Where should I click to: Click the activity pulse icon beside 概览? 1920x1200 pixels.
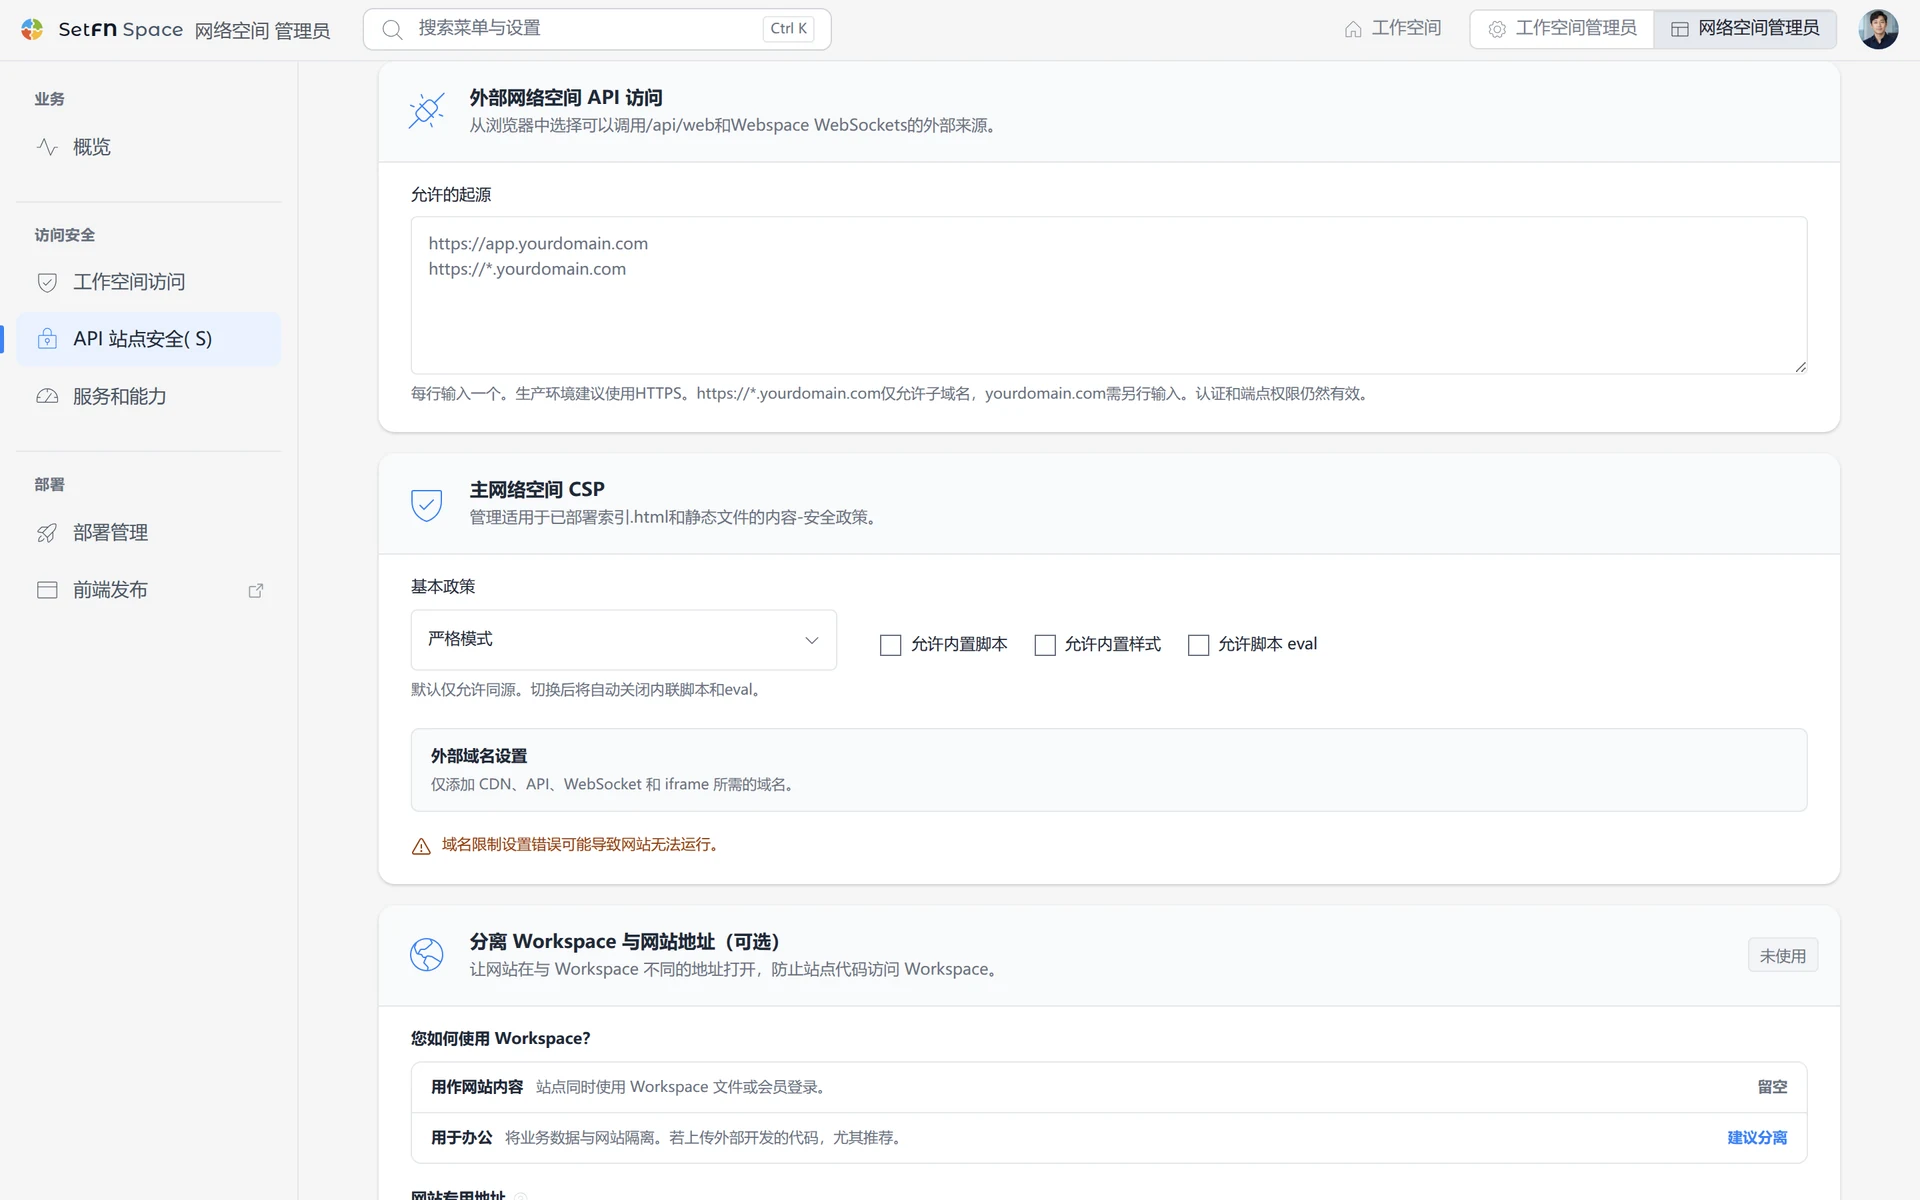tap(47, 147)
